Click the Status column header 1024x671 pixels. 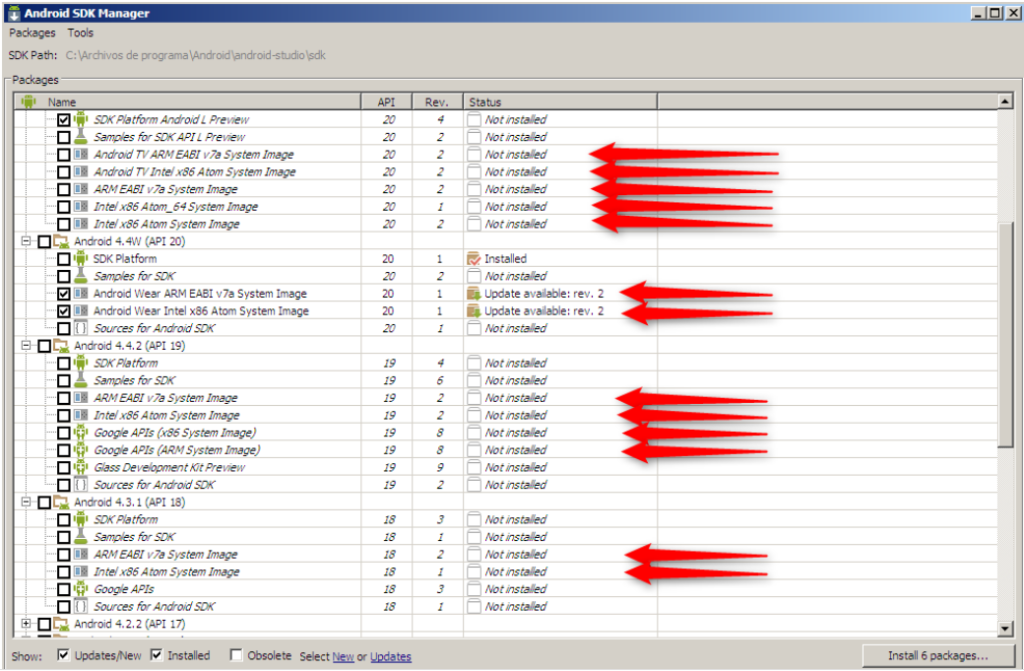click(560, 101)
